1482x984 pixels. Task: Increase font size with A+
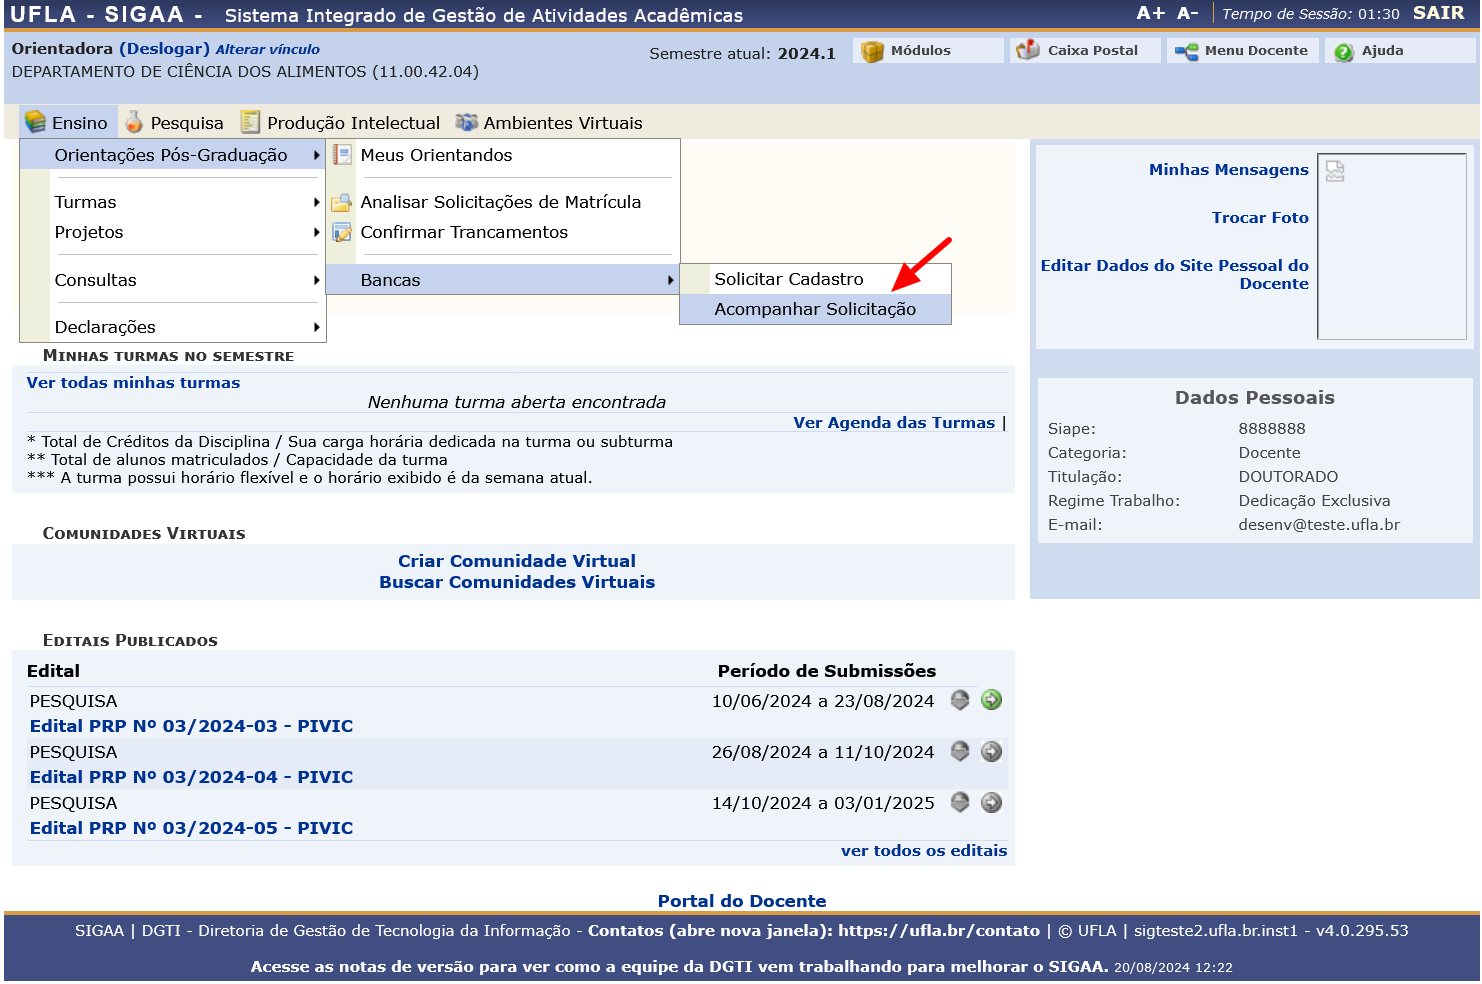(1151, 13)
